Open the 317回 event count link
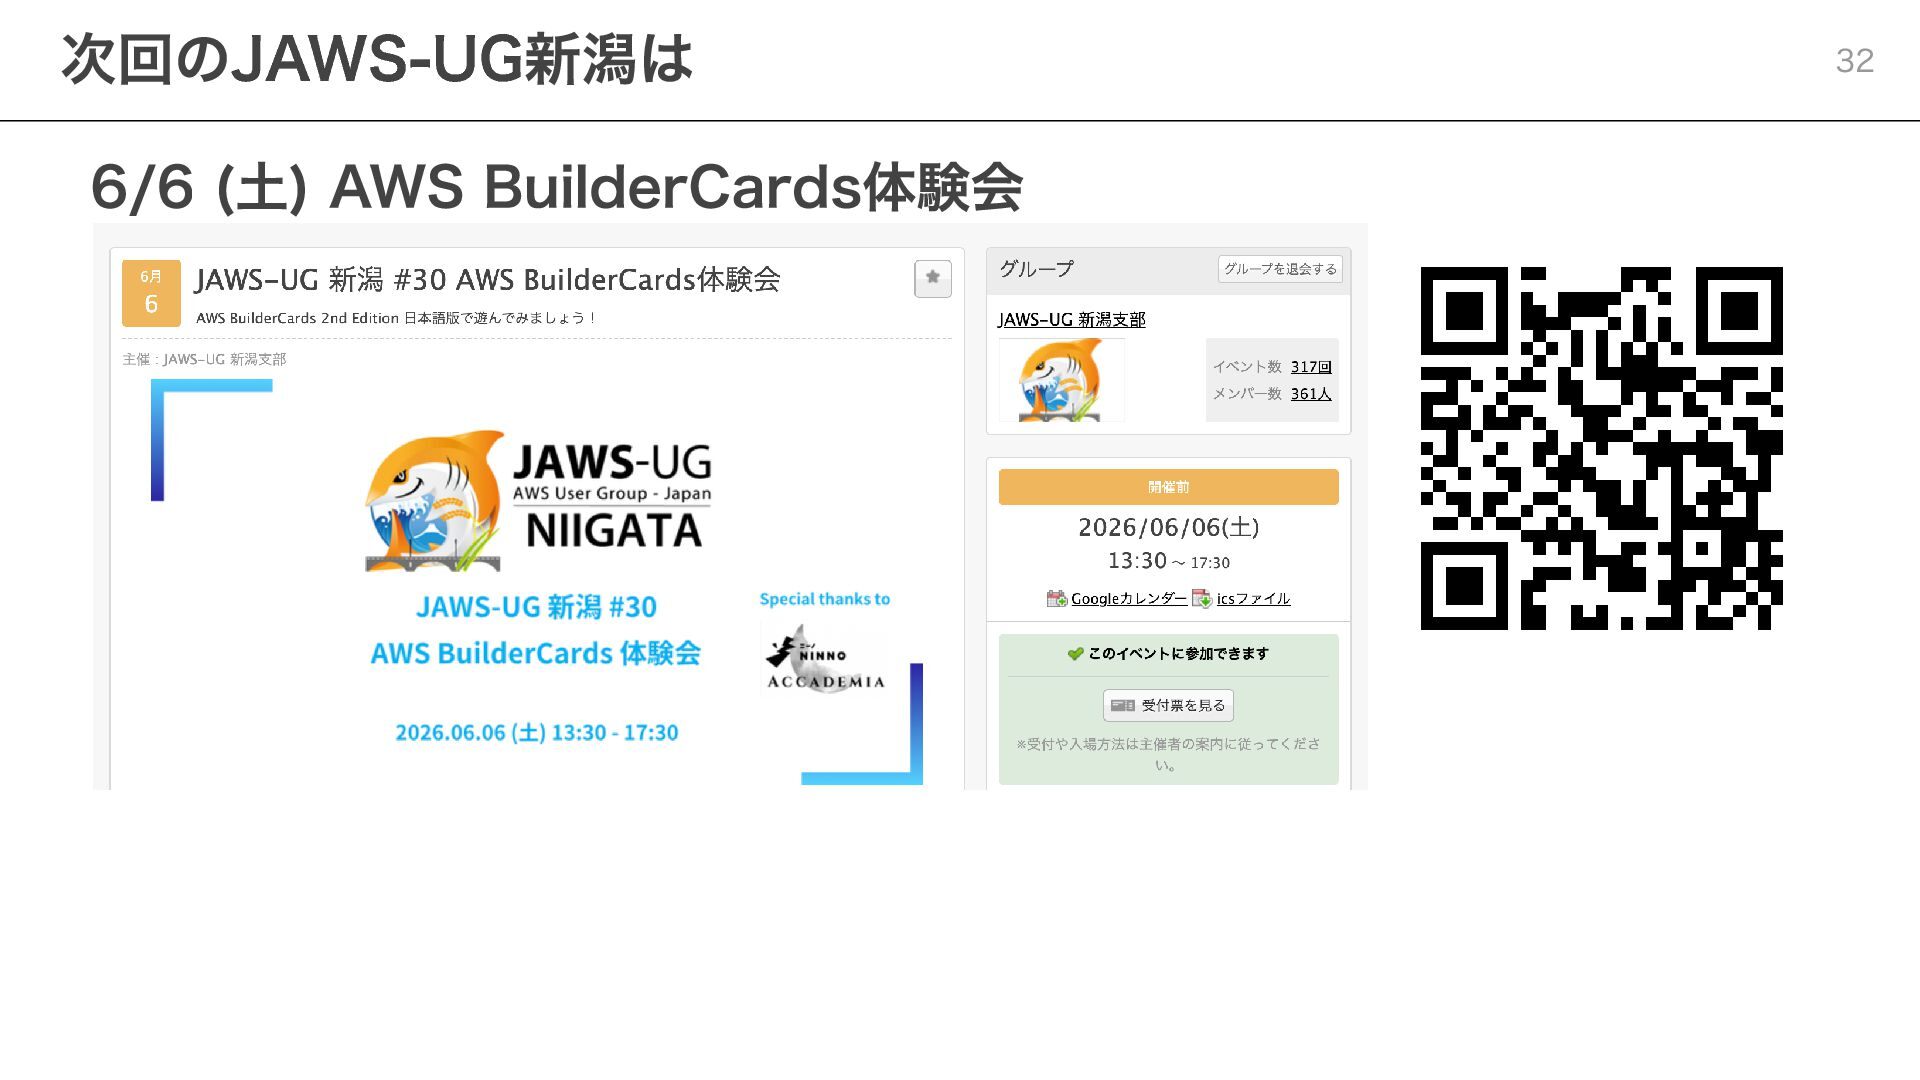 pos(1310,366)
